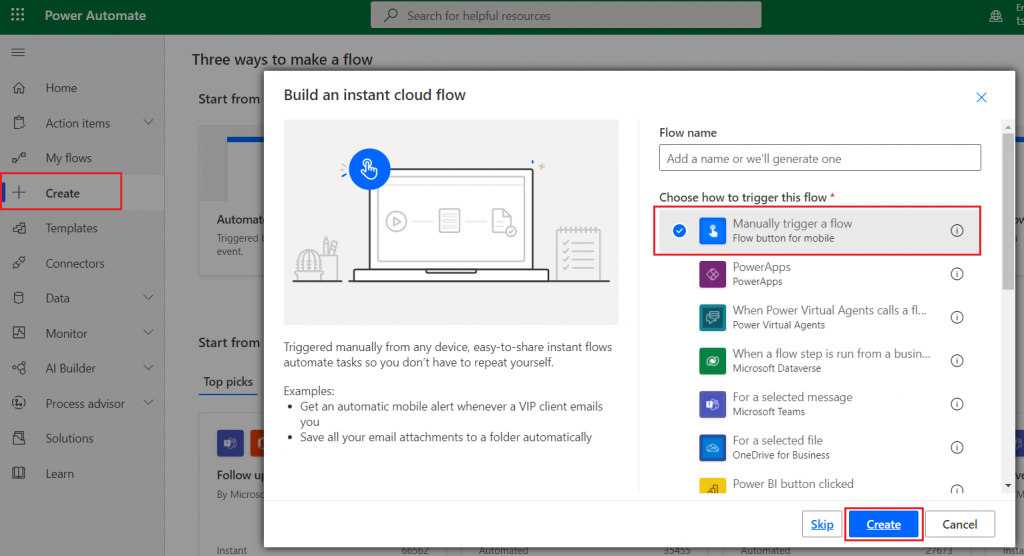Show info for Power Virtual Agents trigger
Screen dimensions: 1024x556
click(x=957, y=317)
